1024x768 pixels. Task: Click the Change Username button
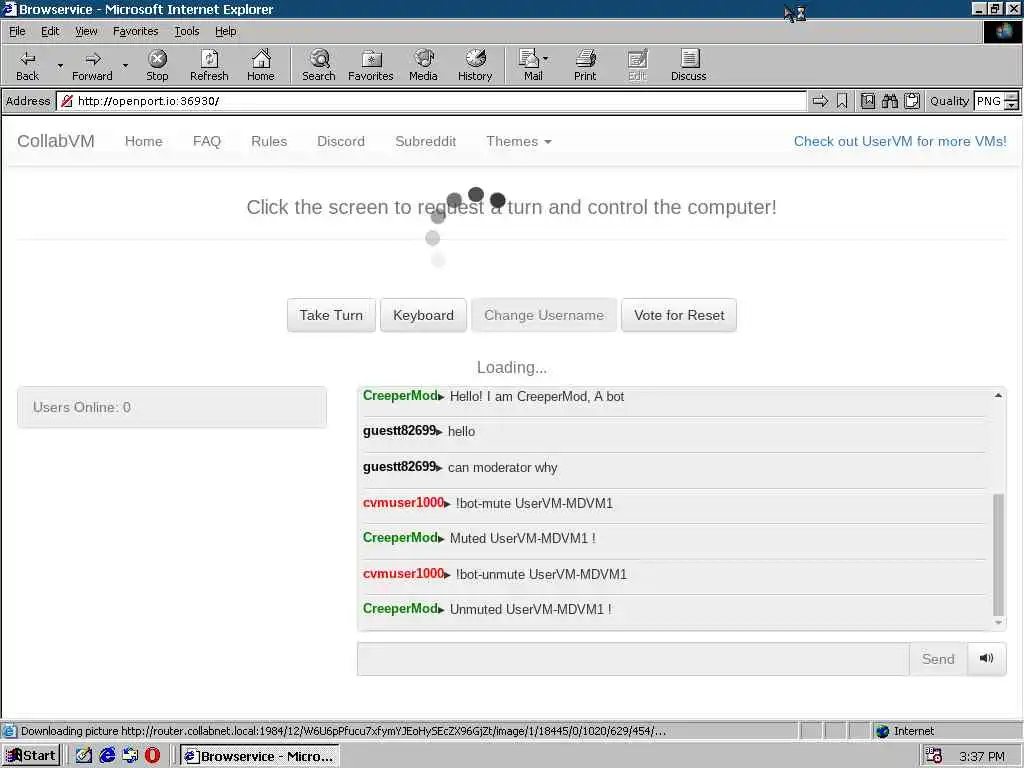point(543,315)
